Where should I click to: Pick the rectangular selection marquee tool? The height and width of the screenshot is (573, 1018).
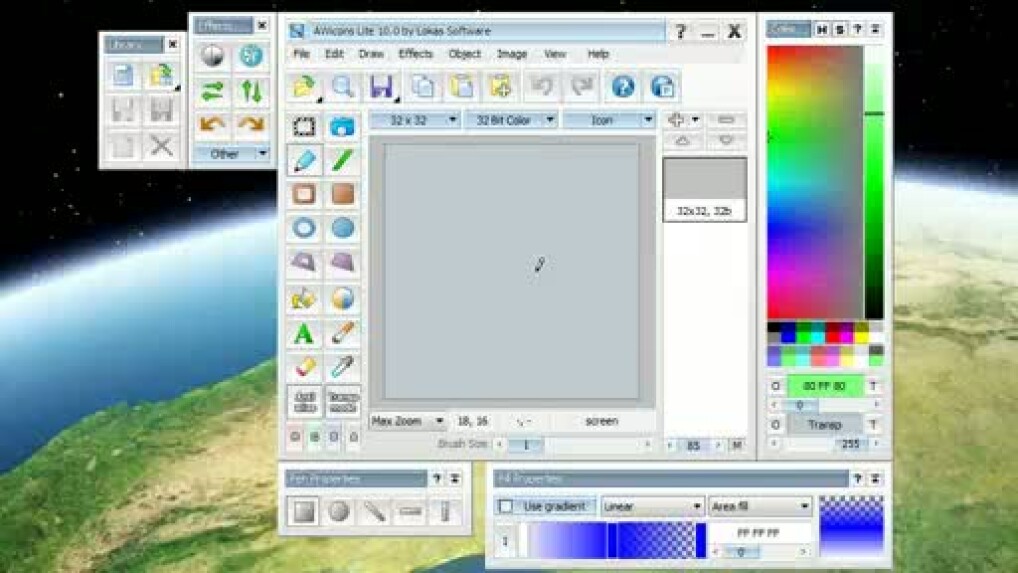[305, 127]
